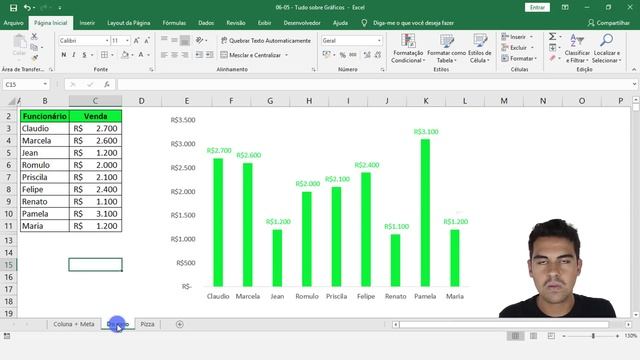
Task: Align text left
Action: (164, 55)
